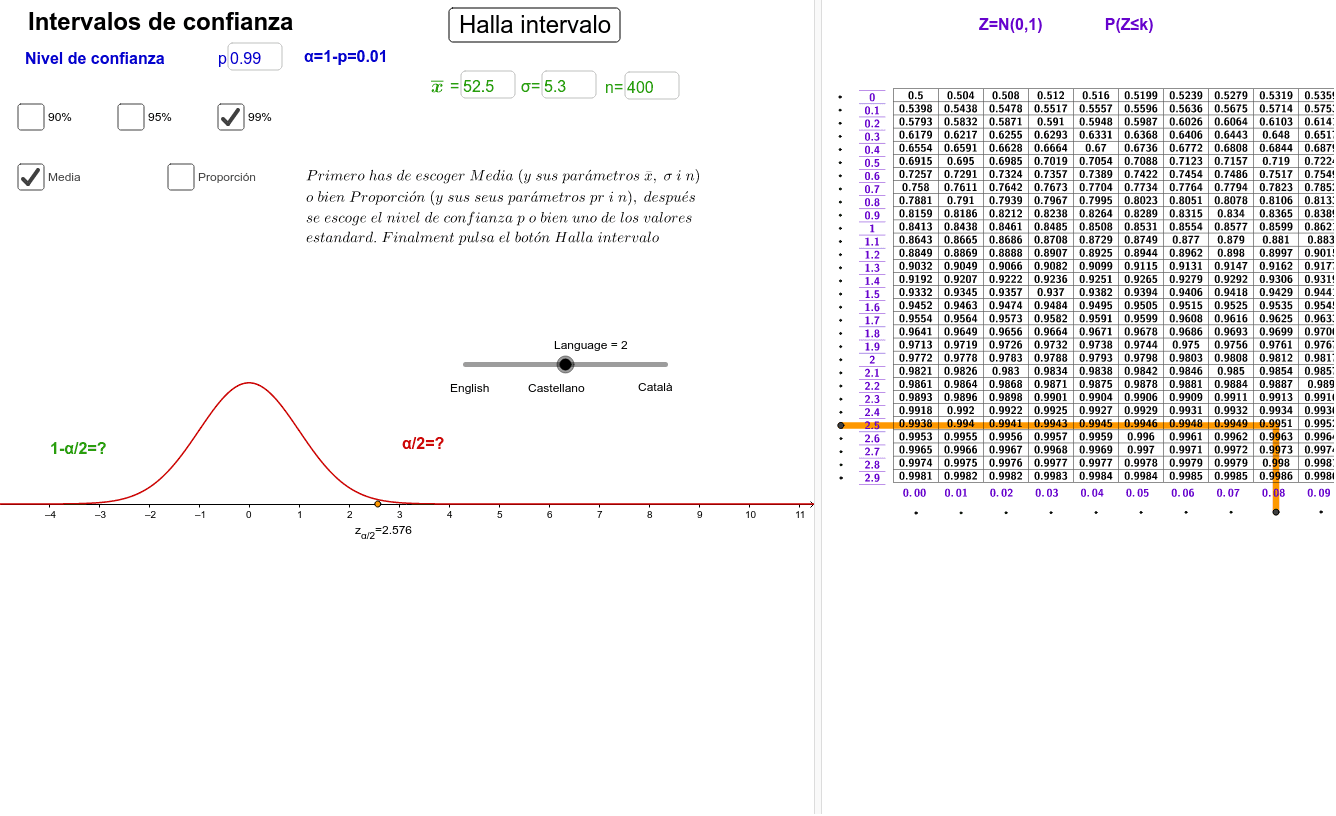1336x816 pixels.
Task: Click the orange point at z=2.576 on the axis
Action: [378, 504]
